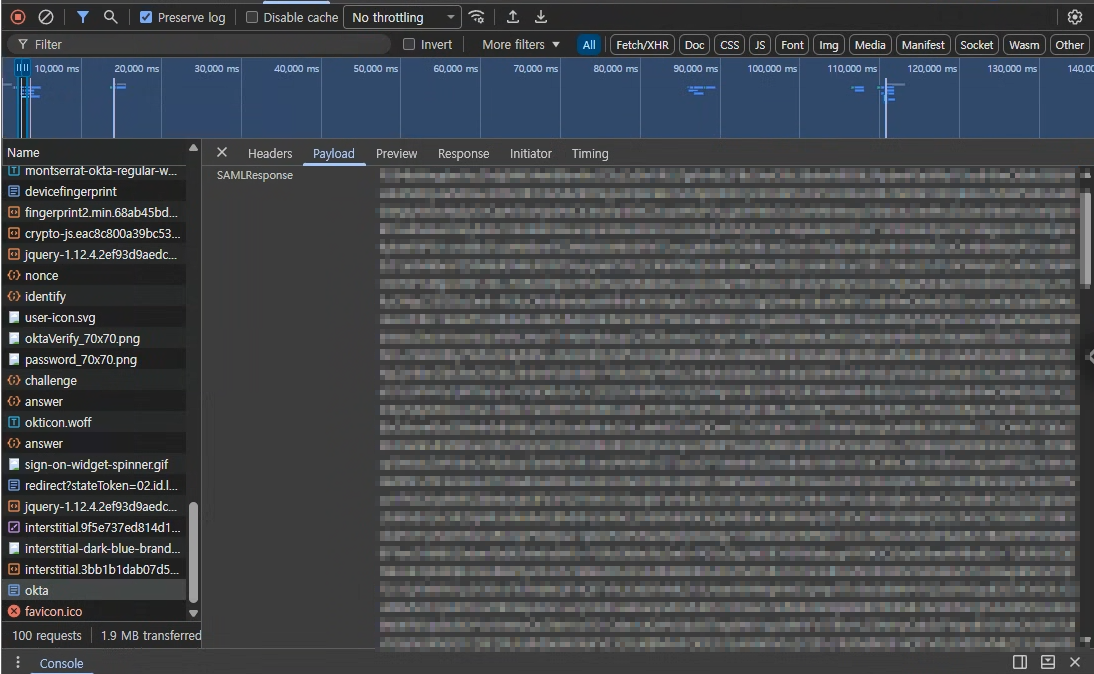Filter by Media requests
Image resolution: width=1094 pixels, height=674 pixels.
pyautogui.click(x=870, y=45)
